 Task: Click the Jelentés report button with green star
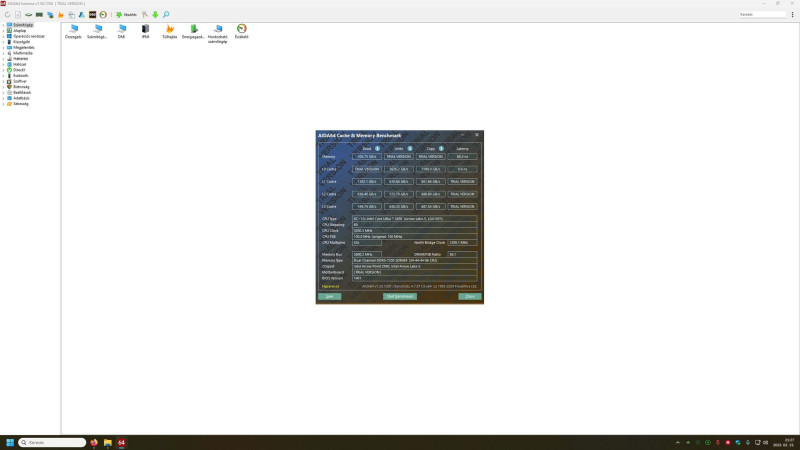pos(126,15)
